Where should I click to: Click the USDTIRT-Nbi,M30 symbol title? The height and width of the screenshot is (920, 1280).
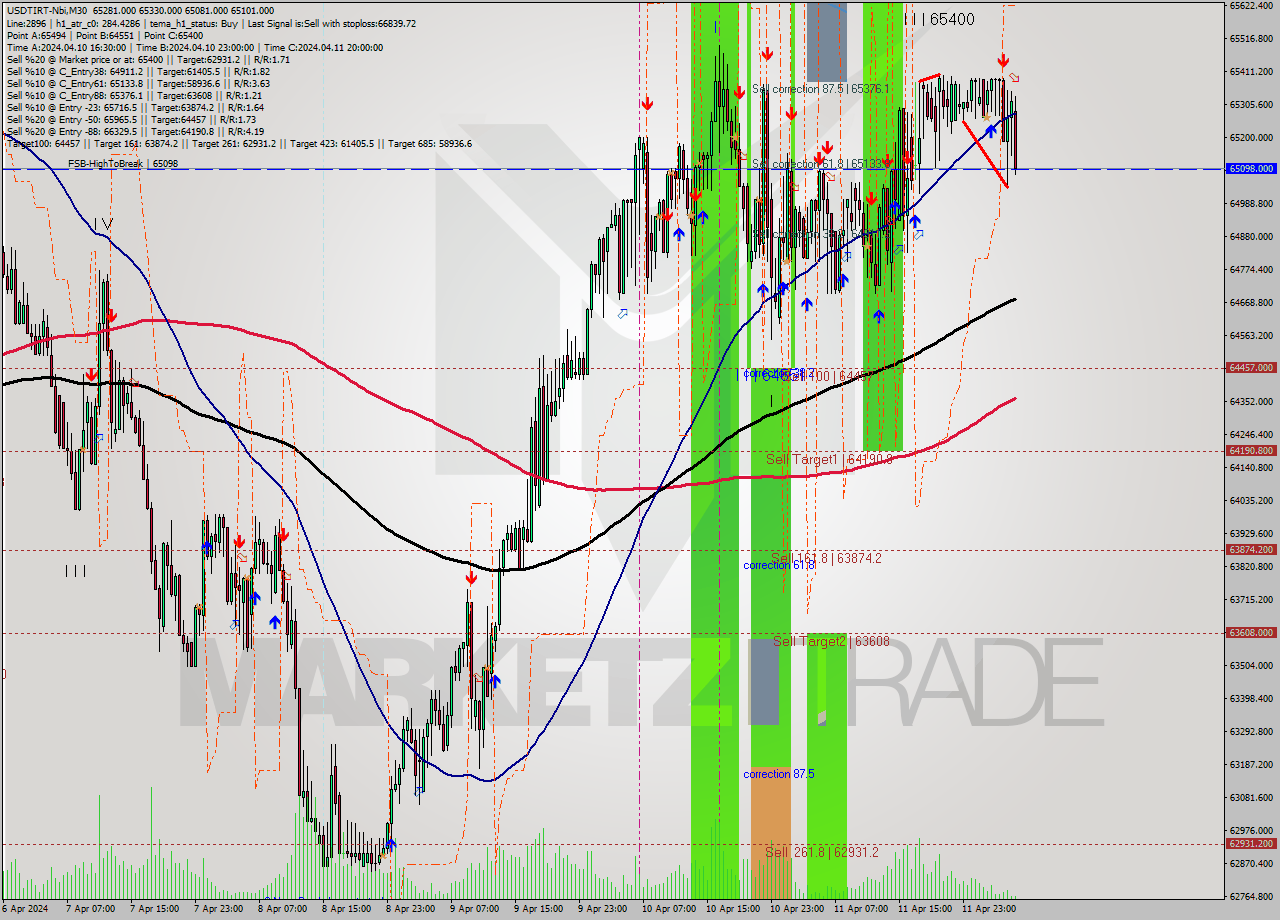[47, 11]
